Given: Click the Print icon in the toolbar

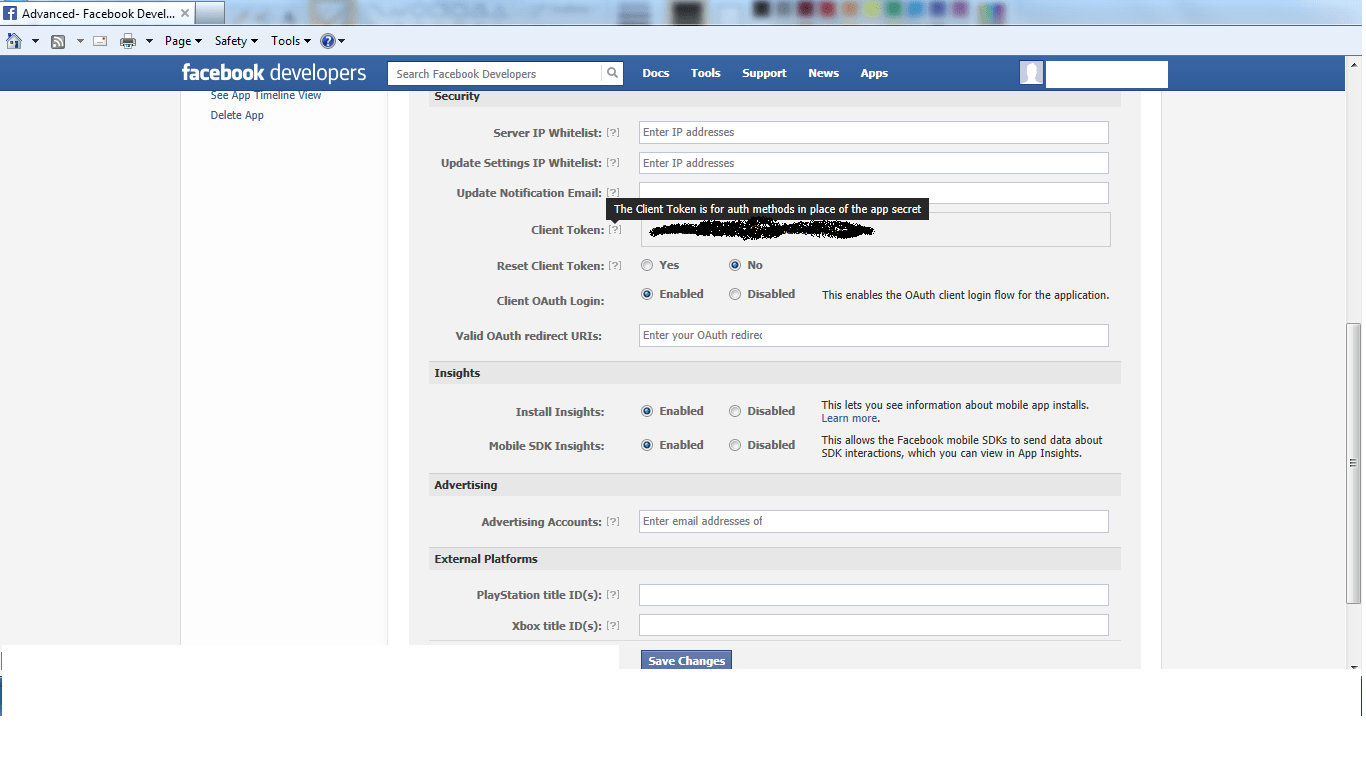Looking at the screenshot, I should coord(128,41).
